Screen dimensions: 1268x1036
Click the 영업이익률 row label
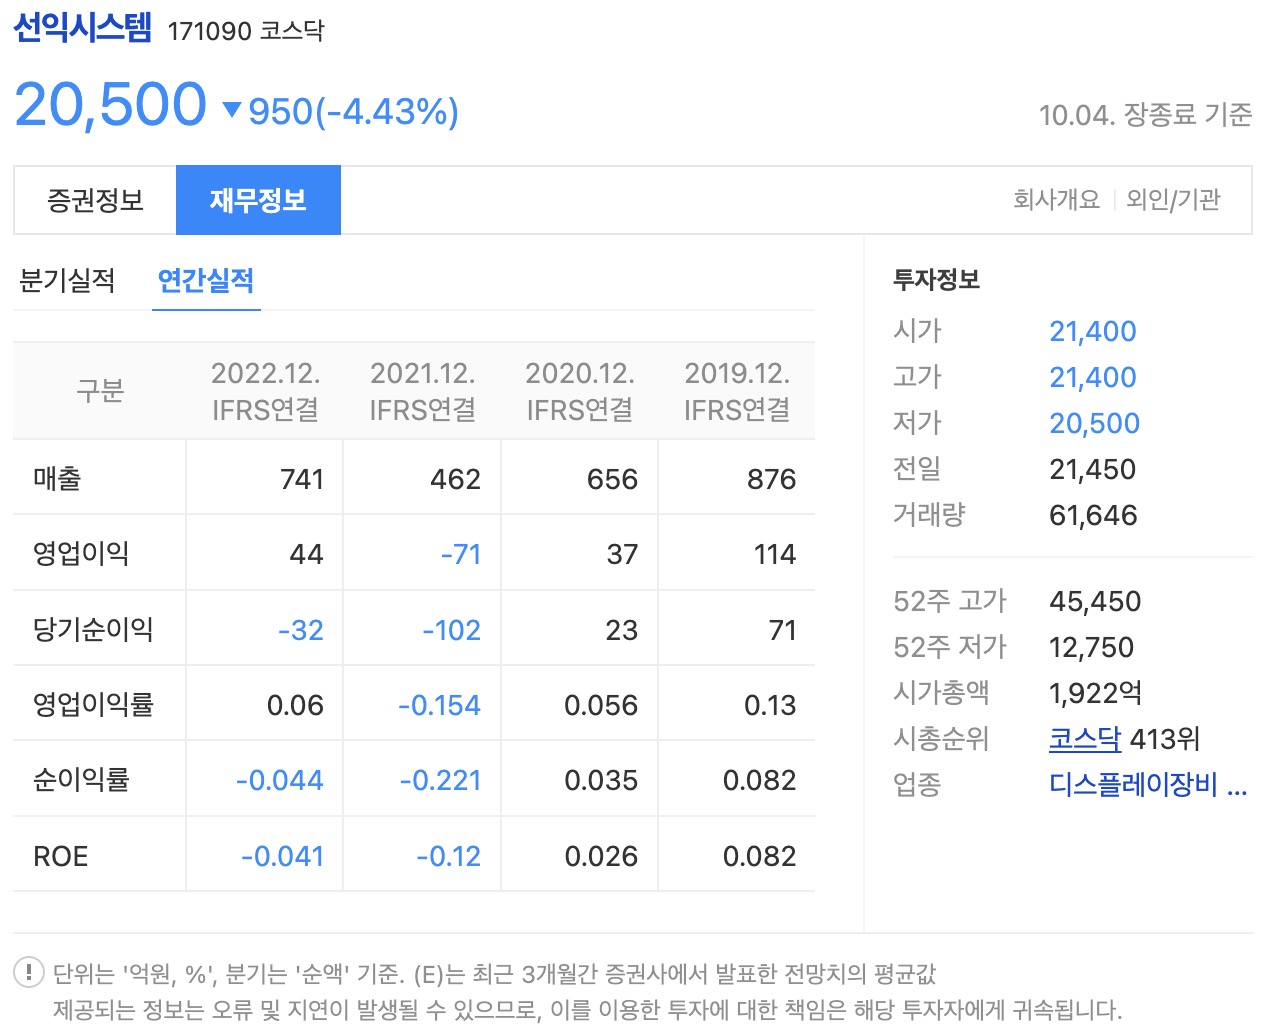pos(93,705)
